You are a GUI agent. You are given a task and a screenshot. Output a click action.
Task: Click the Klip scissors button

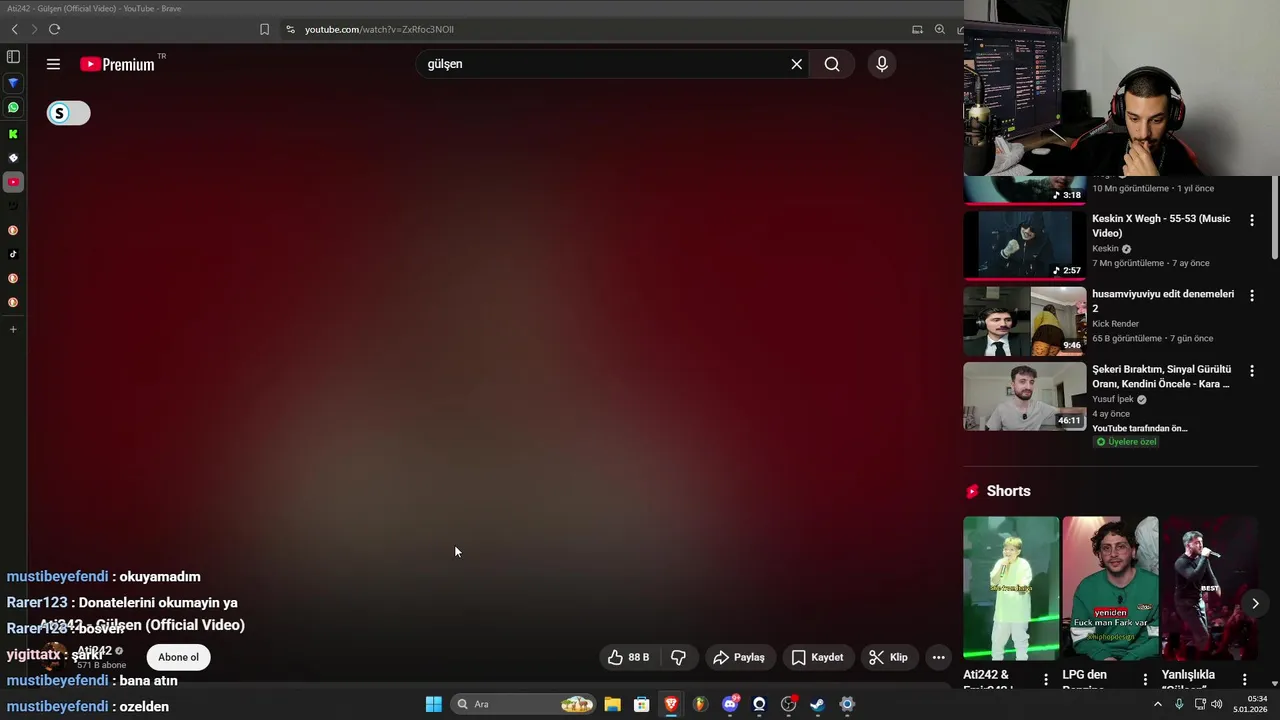888,657
